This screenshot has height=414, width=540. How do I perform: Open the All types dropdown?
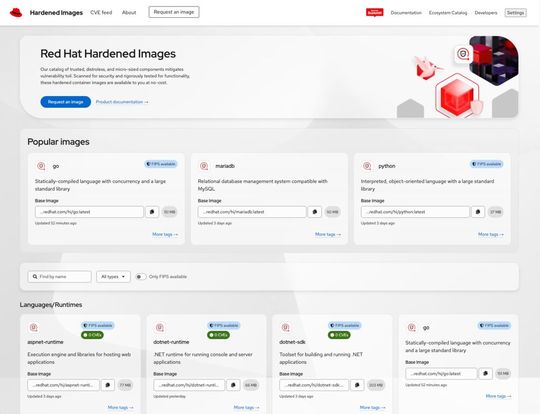pos(113,277)
